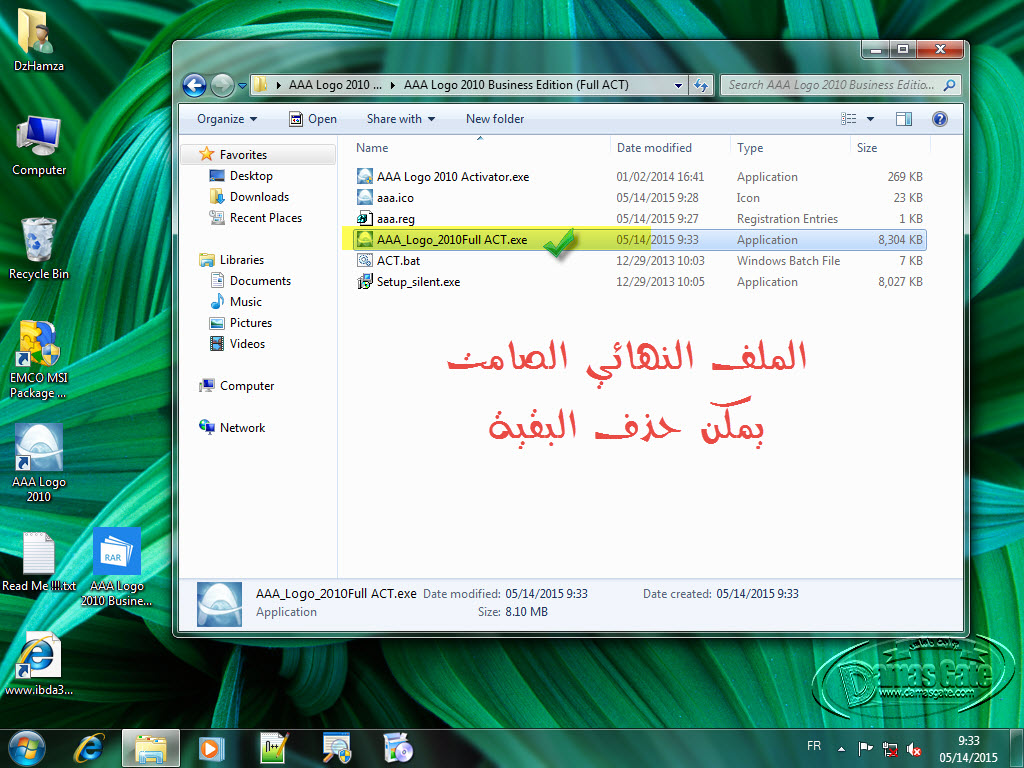
Task: Open the magnifier-and-shield app on taskbar
Action: point(336,748)
